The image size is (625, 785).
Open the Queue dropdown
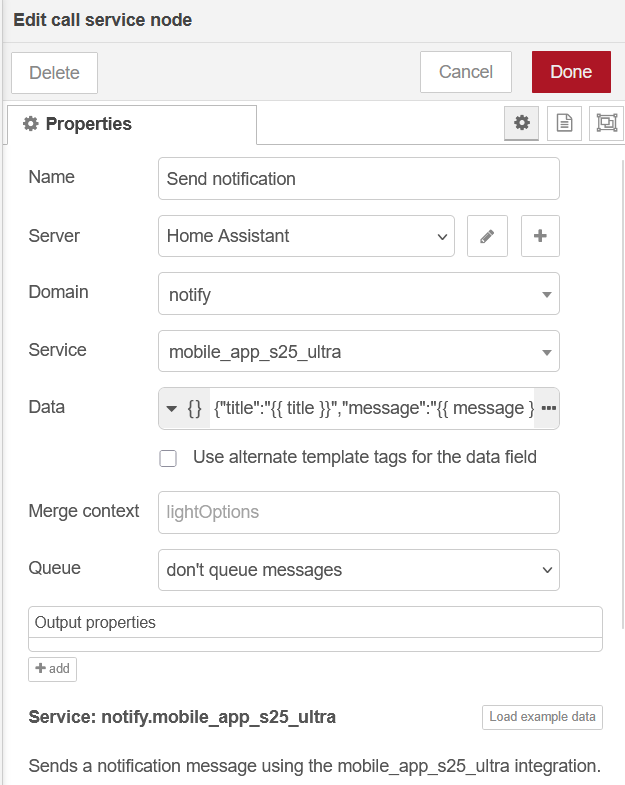coord(358,570)
